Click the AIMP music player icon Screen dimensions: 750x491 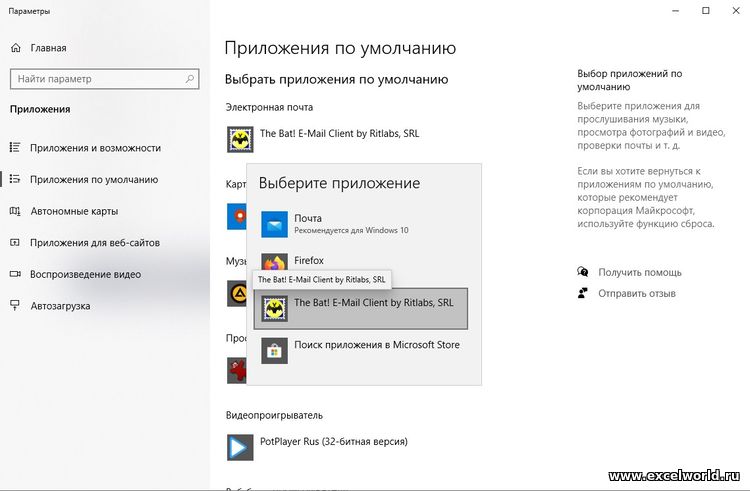237,294
